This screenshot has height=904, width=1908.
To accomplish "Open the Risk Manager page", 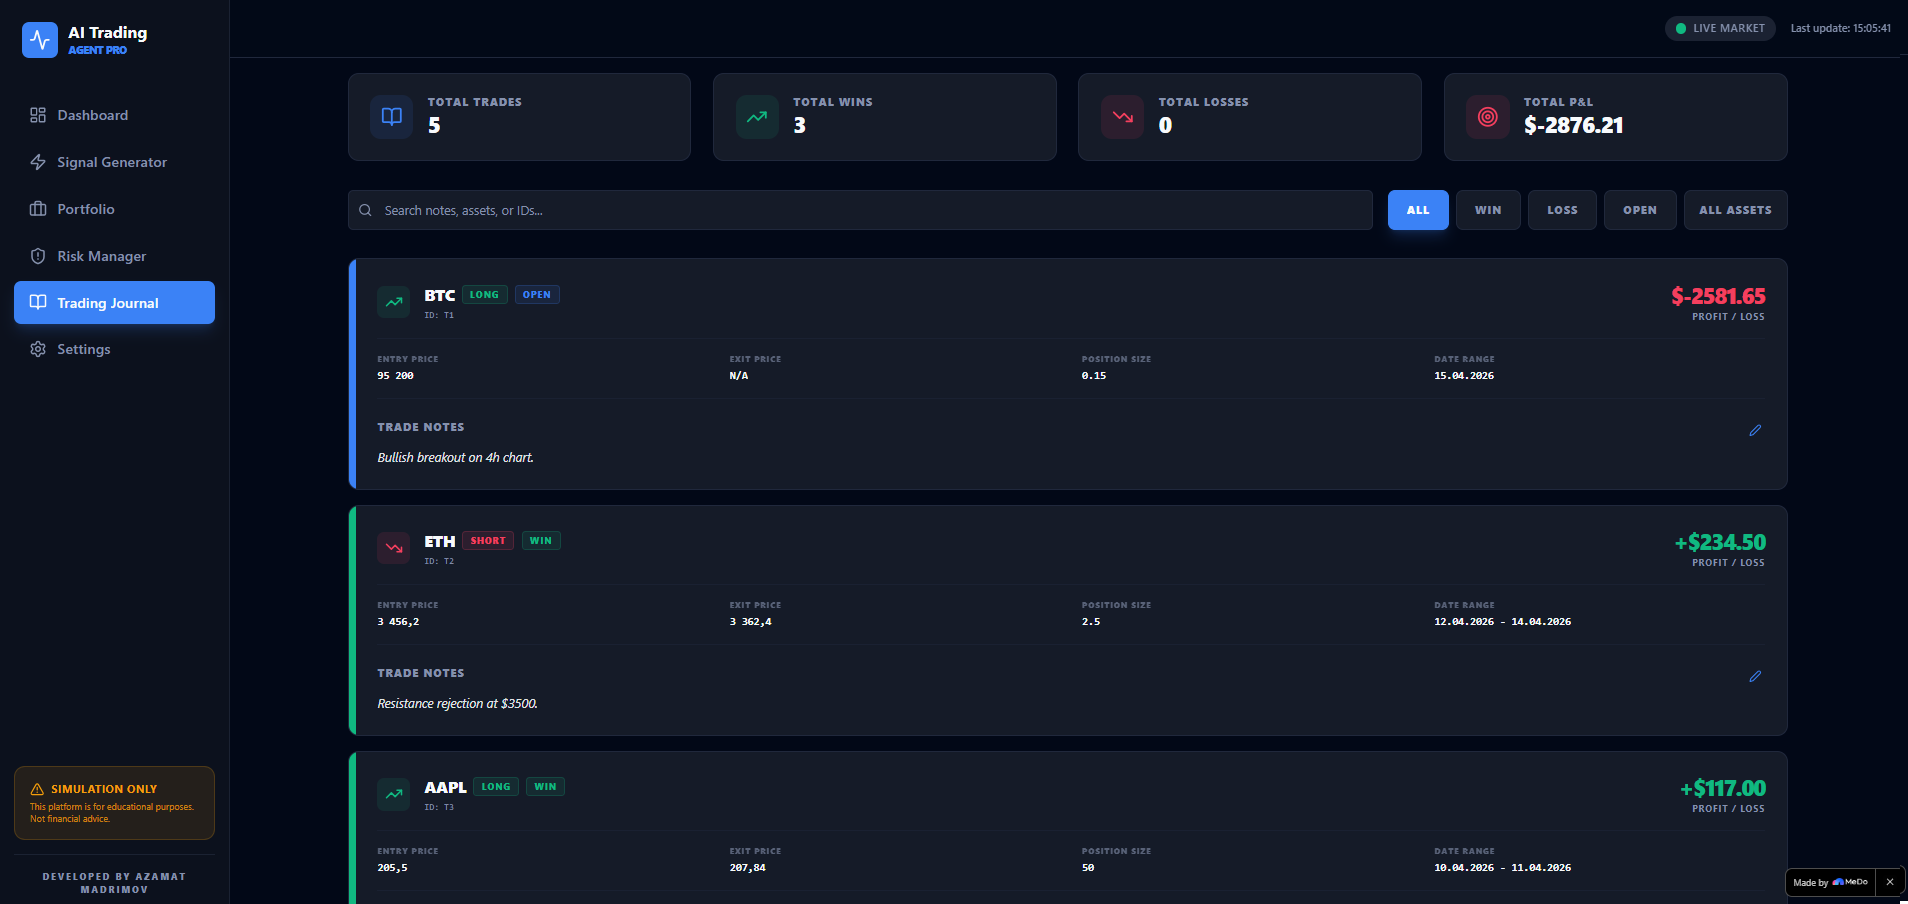I will pyautogui.click(x=114, y=256).
